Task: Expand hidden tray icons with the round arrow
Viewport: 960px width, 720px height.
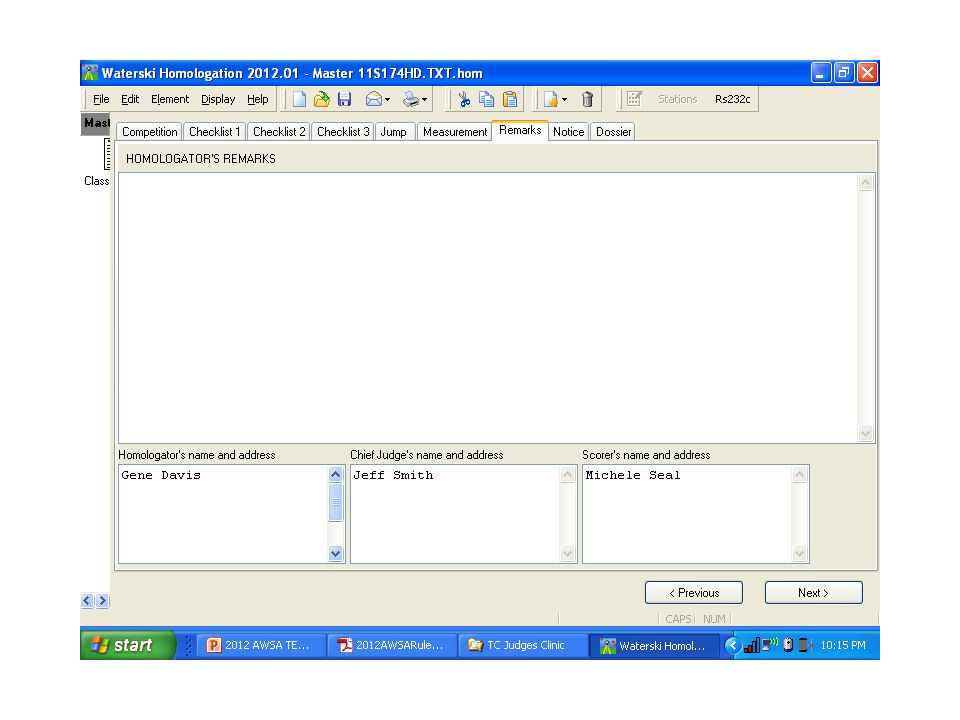Action: (732, 645)
